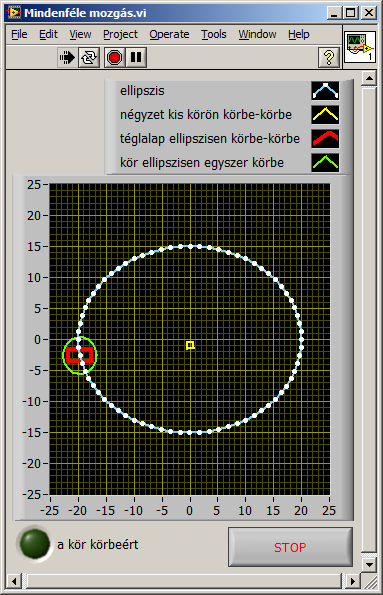Open the Tools menu
383x595 pixels.
tap(214, 35)
